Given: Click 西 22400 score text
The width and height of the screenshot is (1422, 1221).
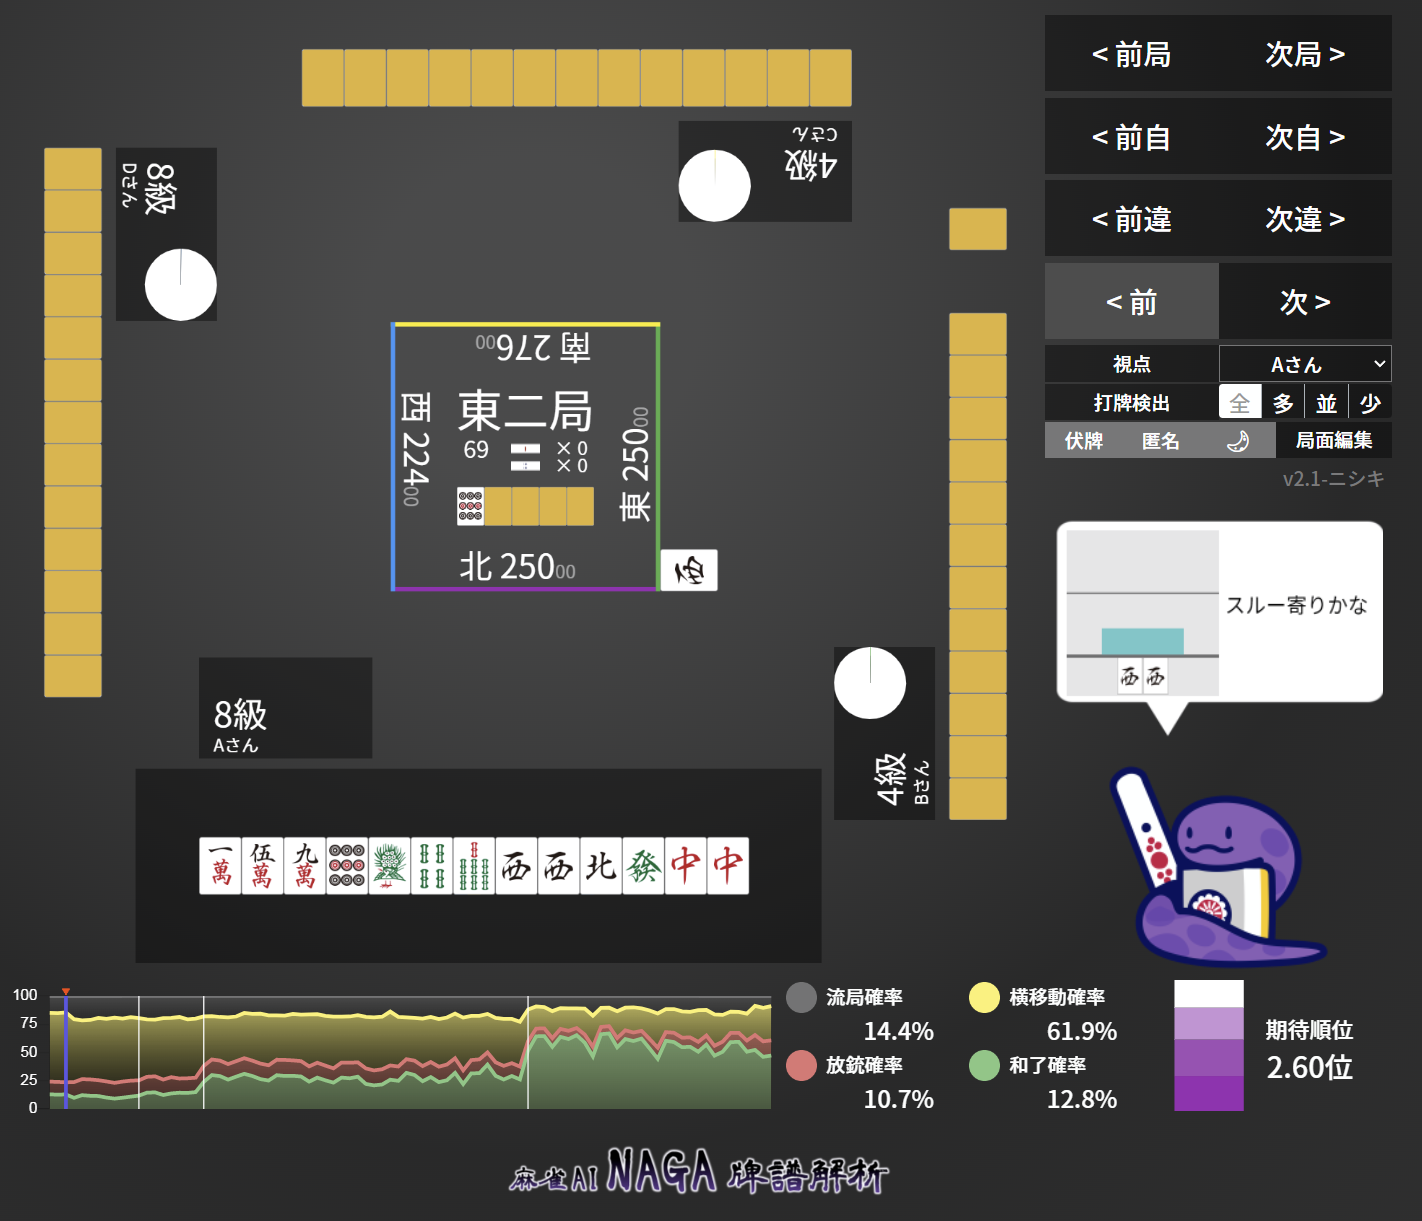Looking at the screenshot, I should pyautogui.click(x=415, y=450).
